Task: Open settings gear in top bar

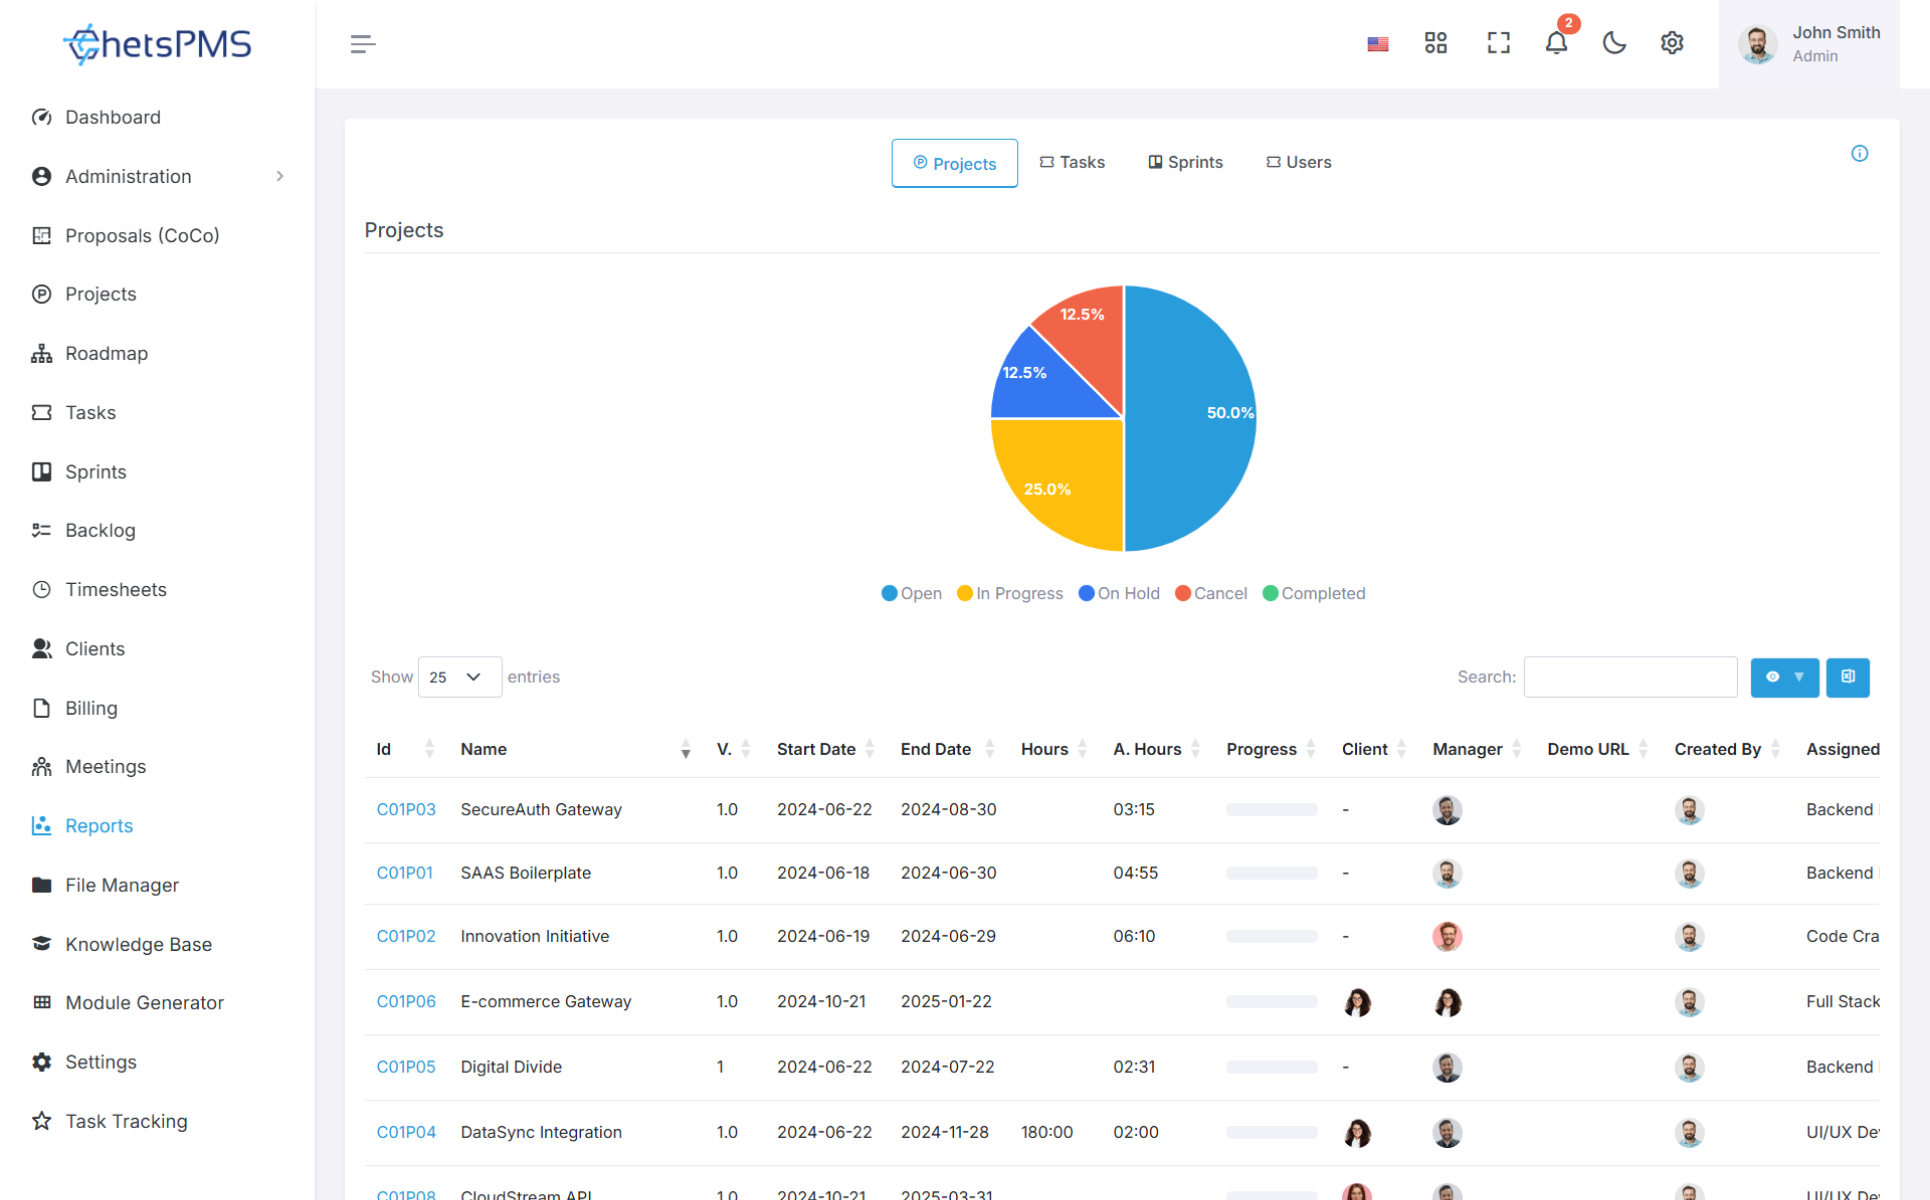Action: (1672, 43)
